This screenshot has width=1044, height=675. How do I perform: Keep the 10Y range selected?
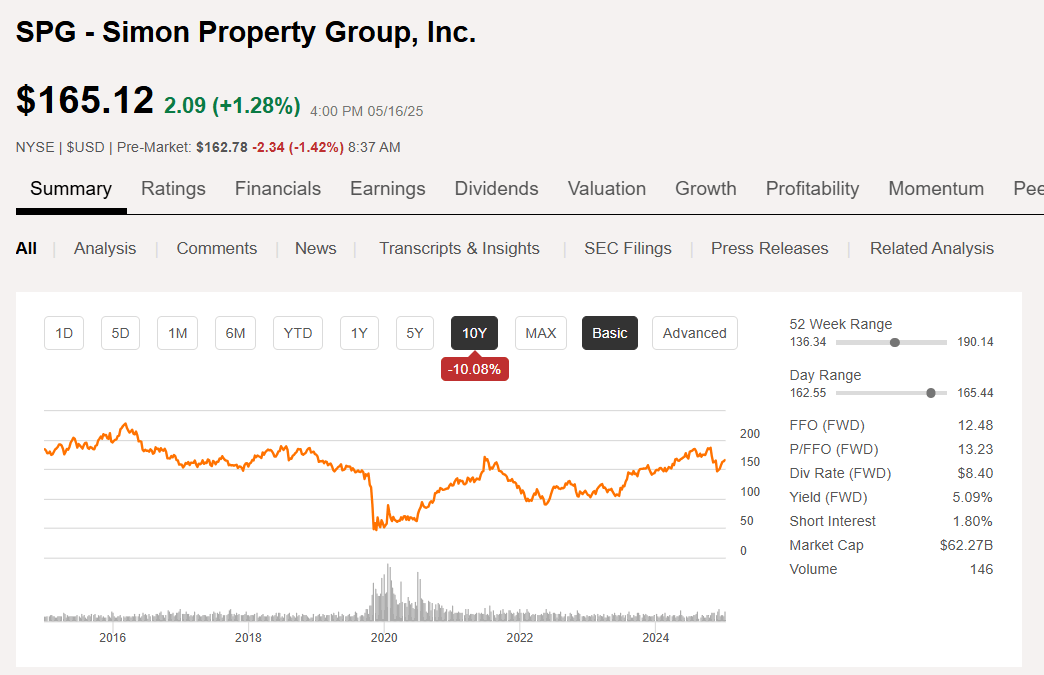(x=474, y=333)
